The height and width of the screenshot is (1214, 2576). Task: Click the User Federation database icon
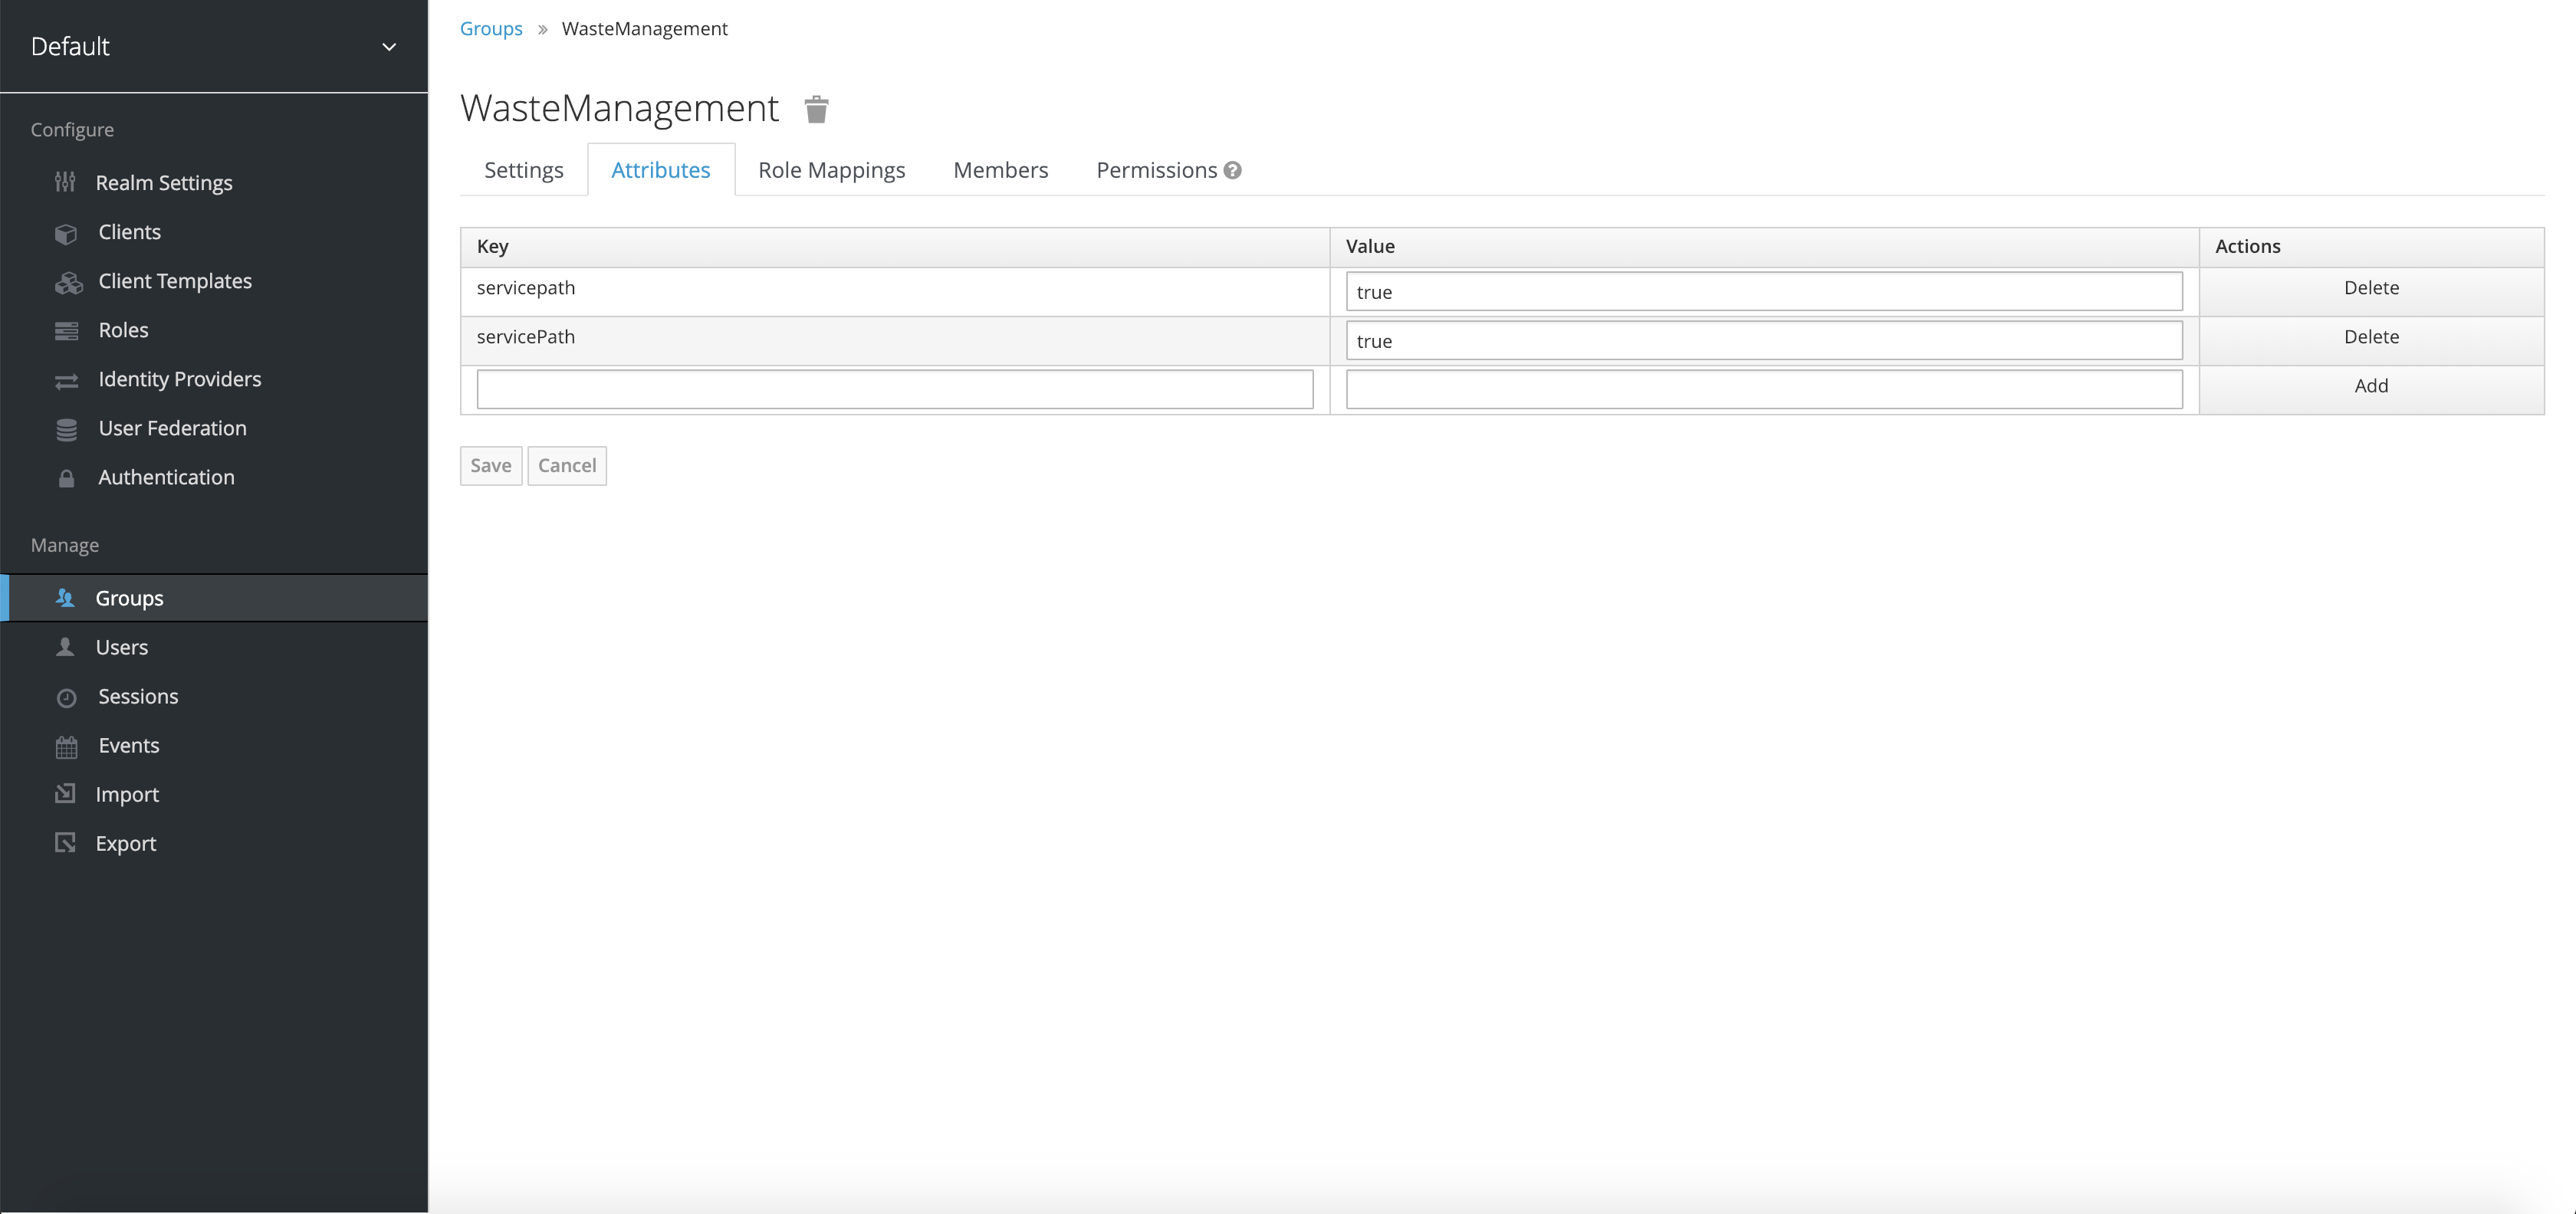pyautogui.click(x=66, y=430)
